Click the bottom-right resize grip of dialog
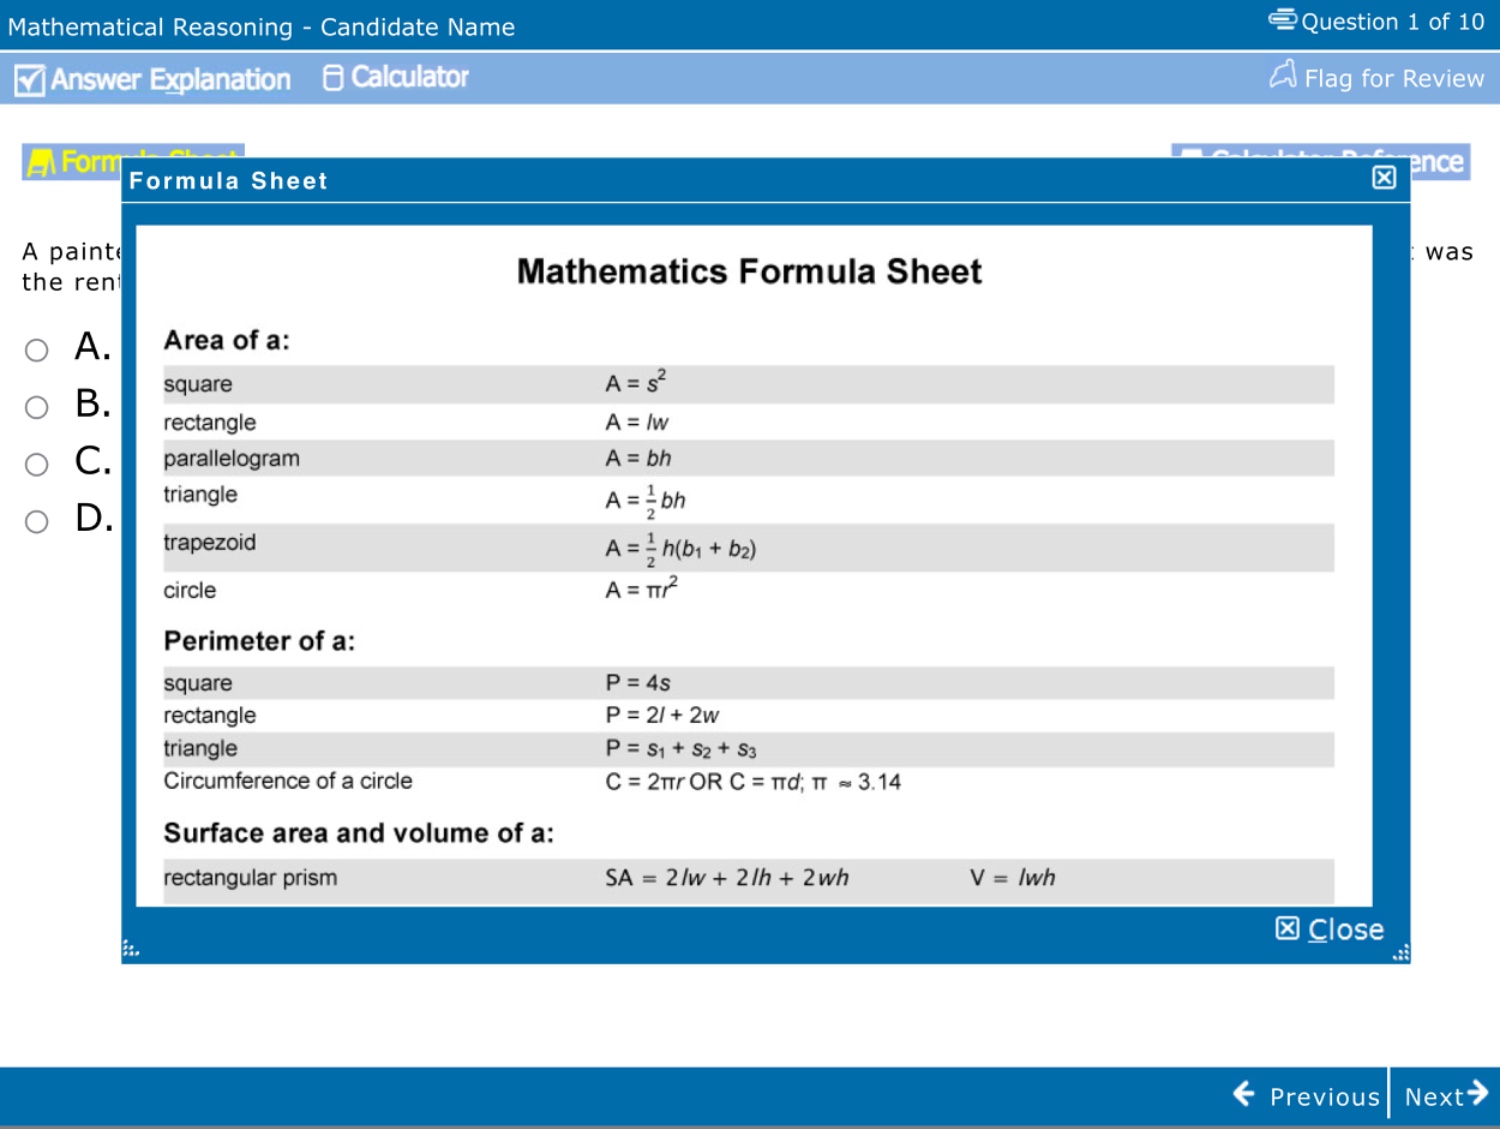Image resolution: width=1500 pixels, height=1129 pixels. 1401,953
